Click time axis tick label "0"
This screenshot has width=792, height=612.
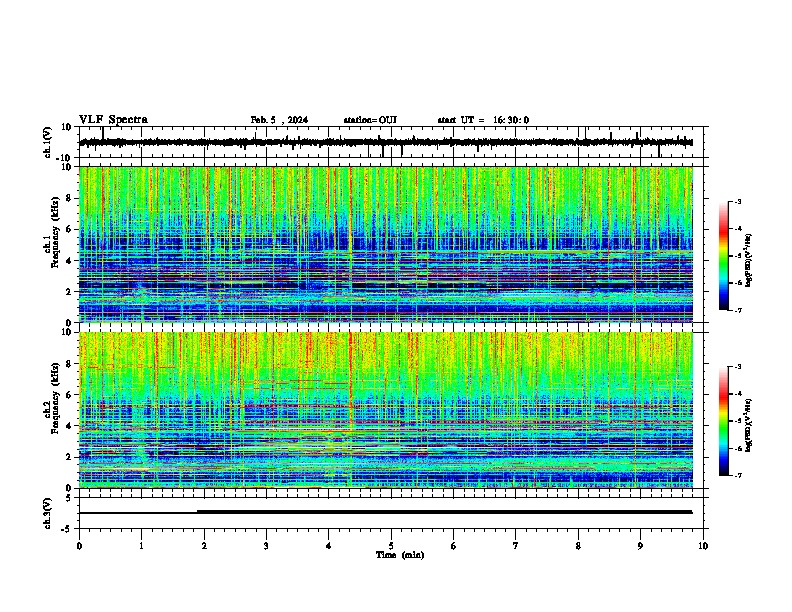pos(79,546)
